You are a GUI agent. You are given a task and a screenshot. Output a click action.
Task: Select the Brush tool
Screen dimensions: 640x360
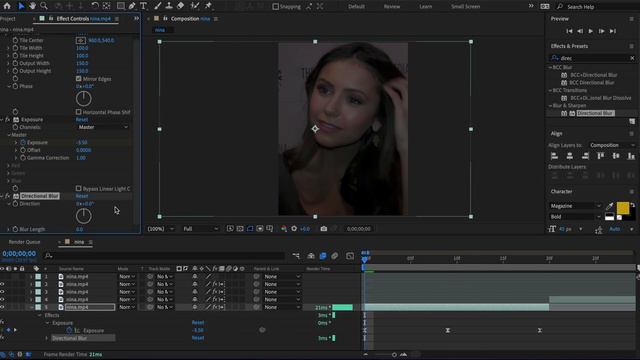(x=158, y=6)
